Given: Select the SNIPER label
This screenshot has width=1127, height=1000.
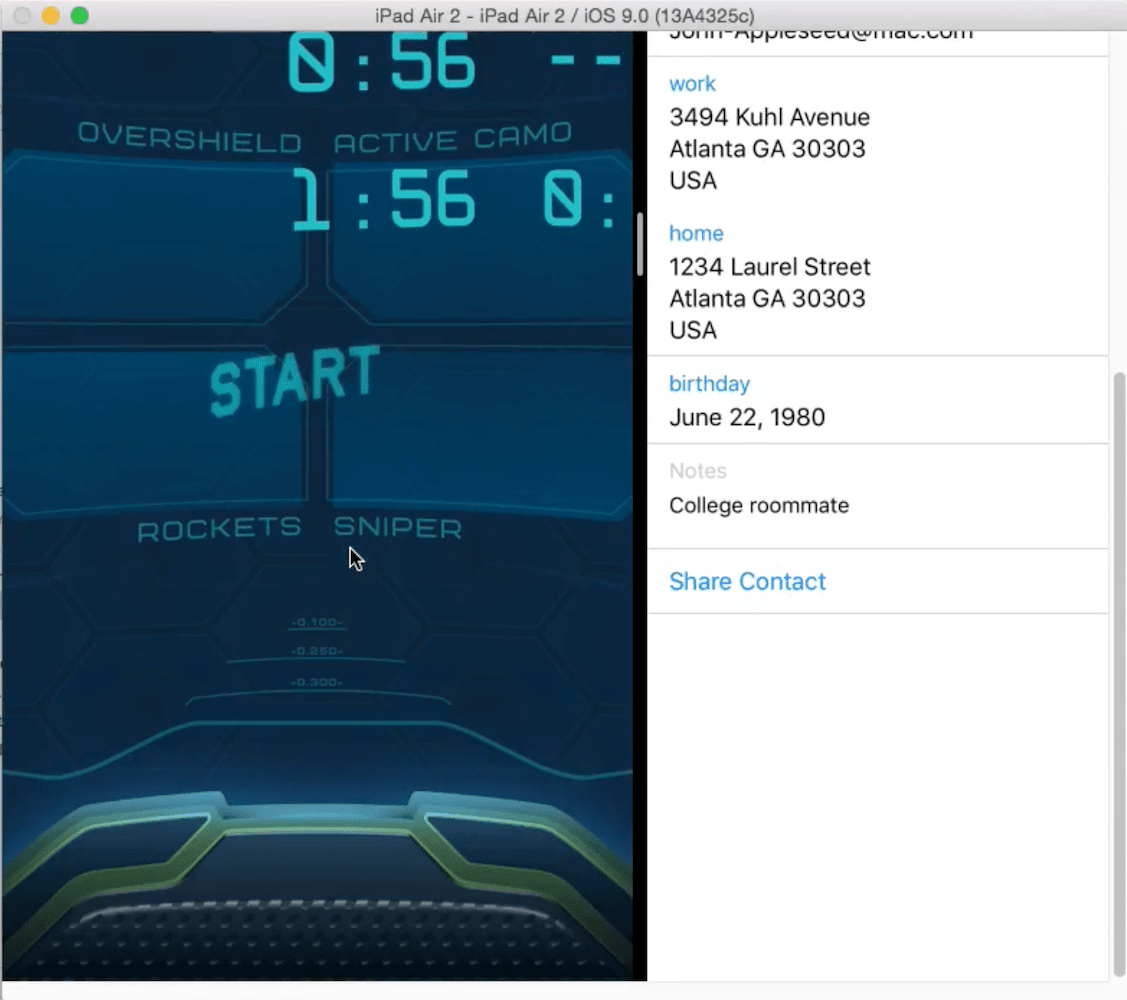Looking at the screenshot, I should click(398, 528).
